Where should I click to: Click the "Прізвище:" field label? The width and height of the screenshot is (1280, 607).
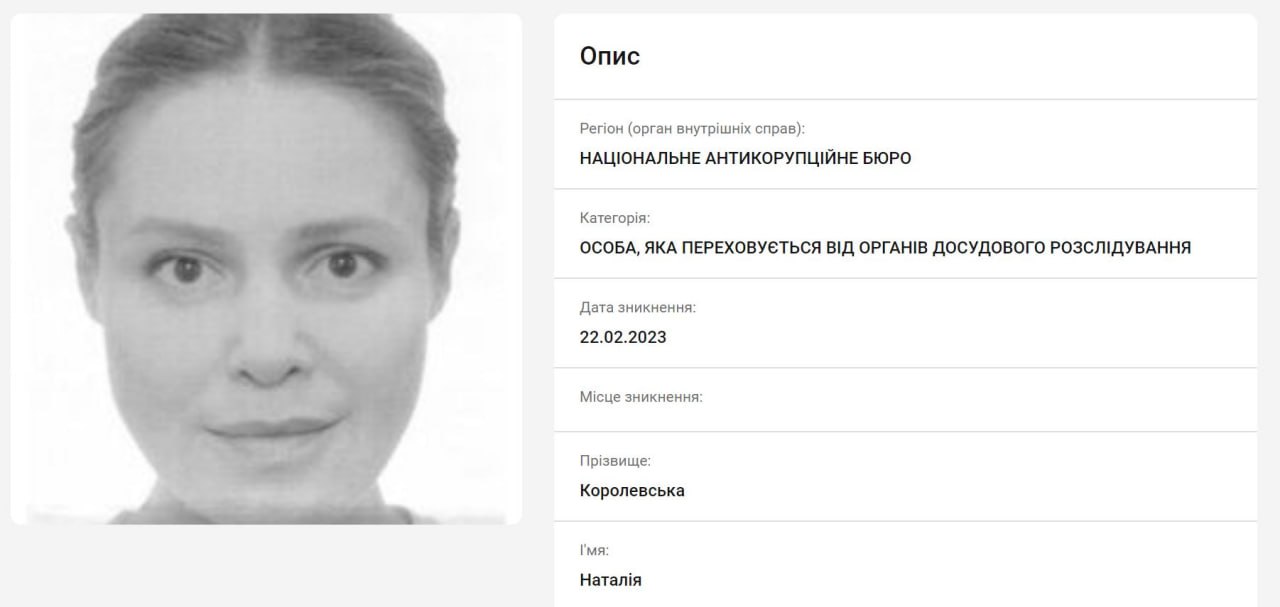[615, 461]
